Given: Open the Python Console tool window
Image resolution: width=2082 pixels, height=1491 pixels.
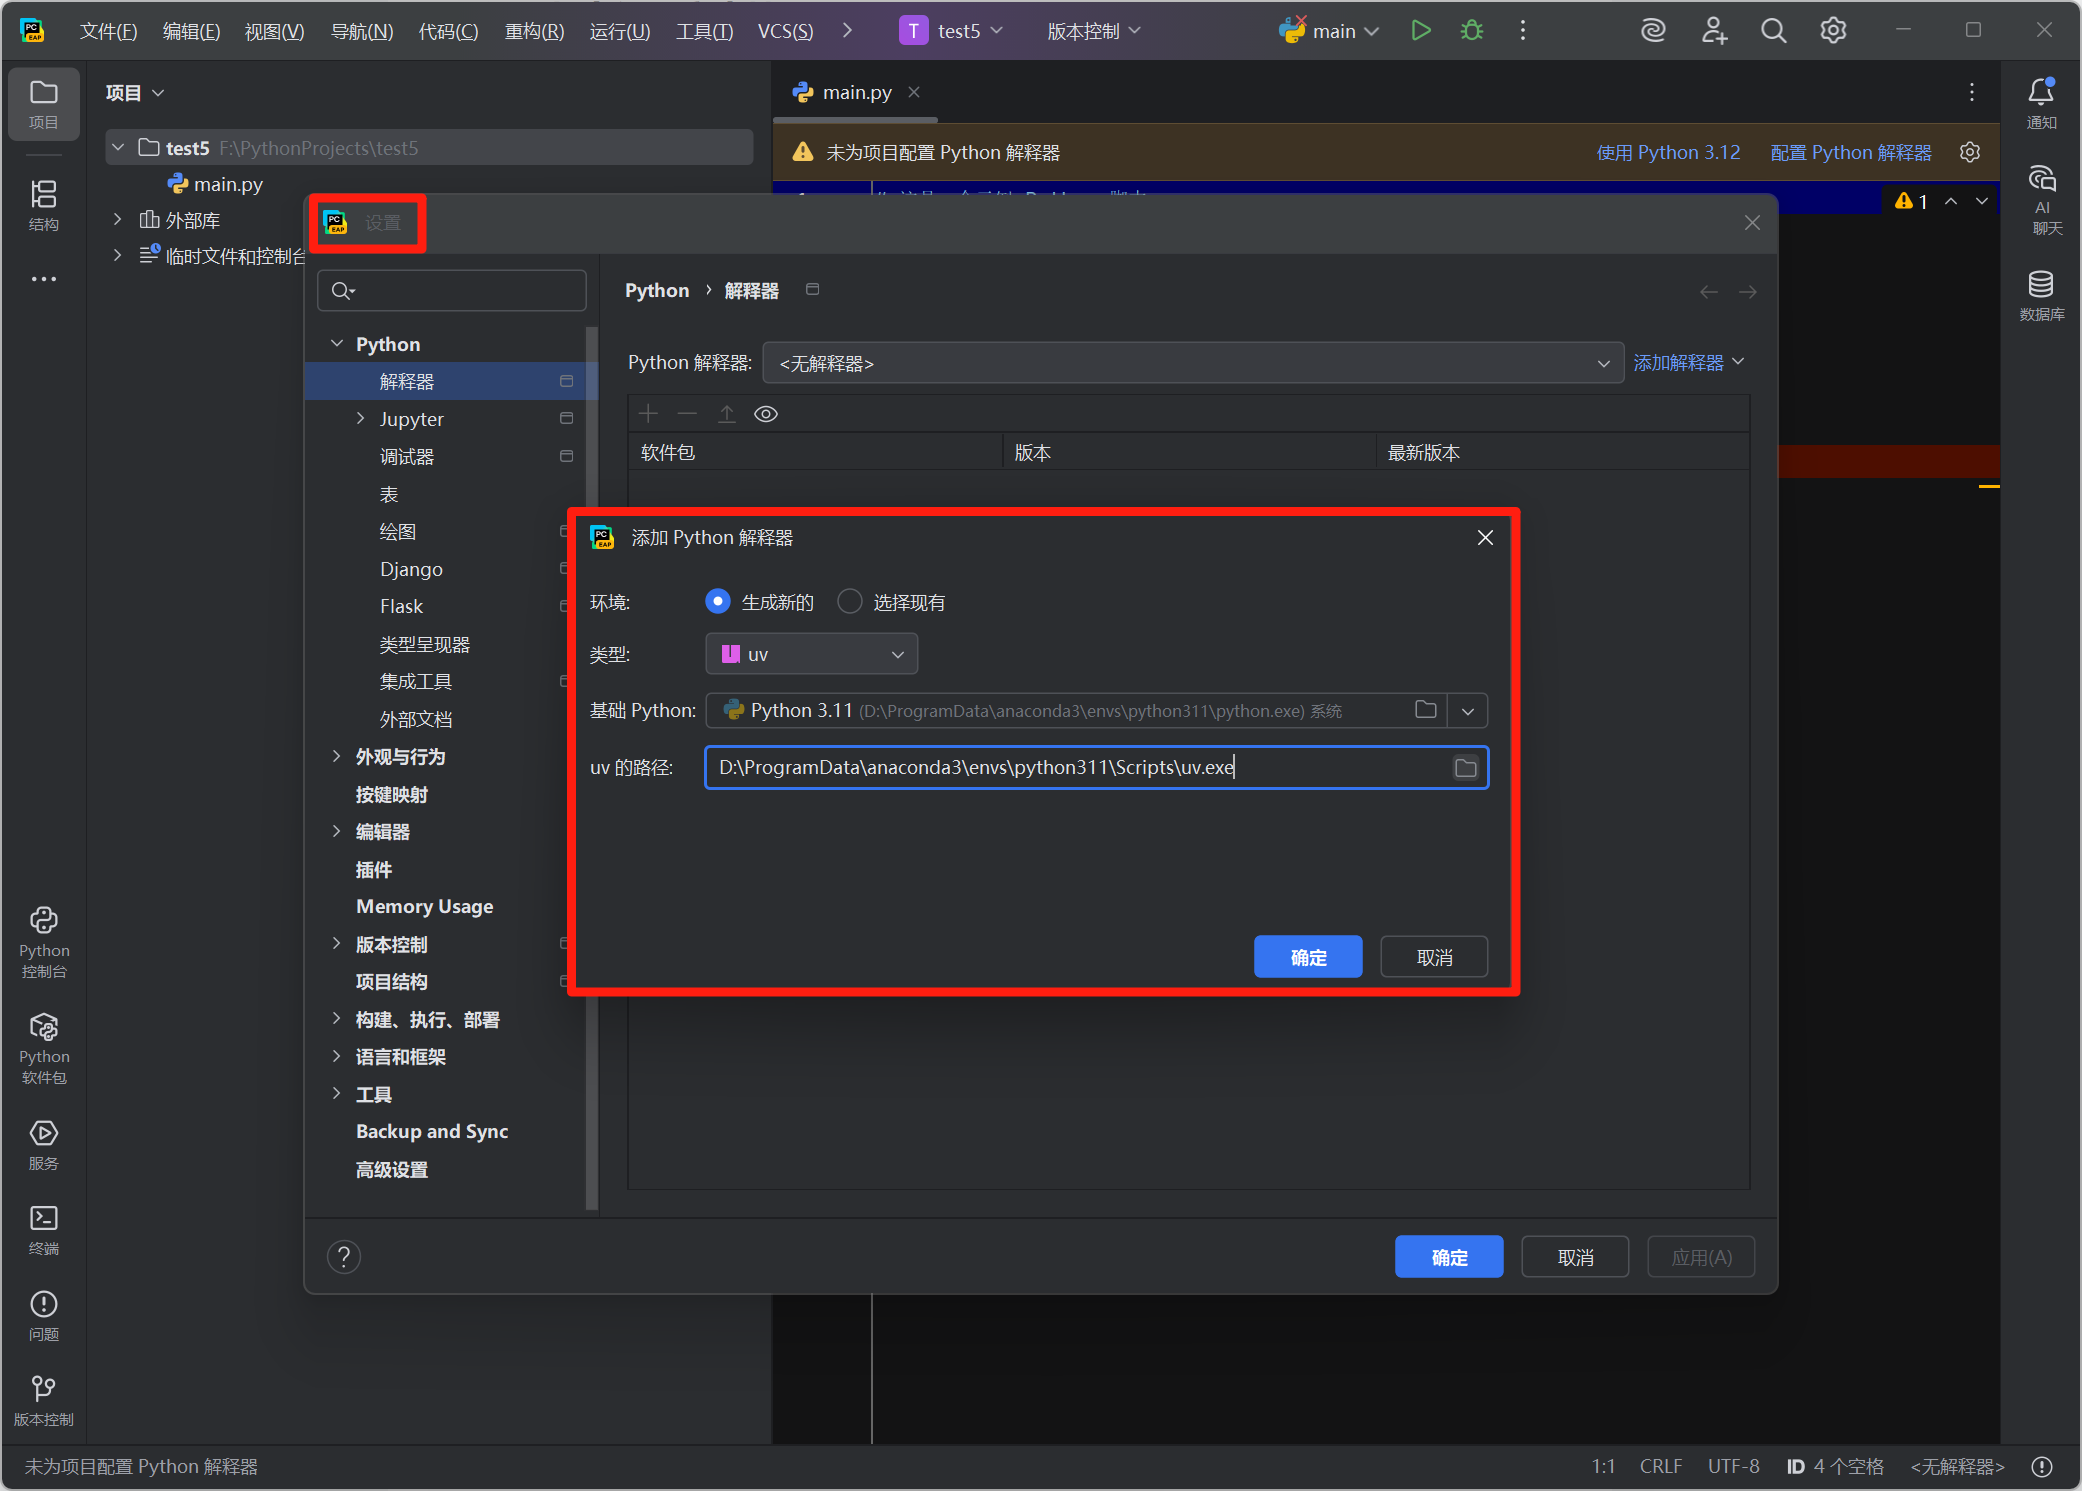Looking at the screenshot, I should [44, 941].
